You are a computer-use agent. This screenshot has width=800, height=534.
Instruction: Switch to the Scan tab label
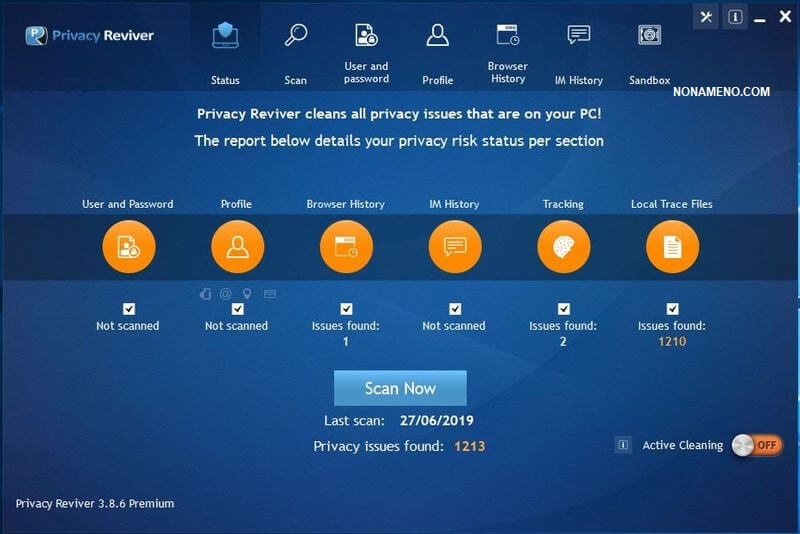coord(295,81)
